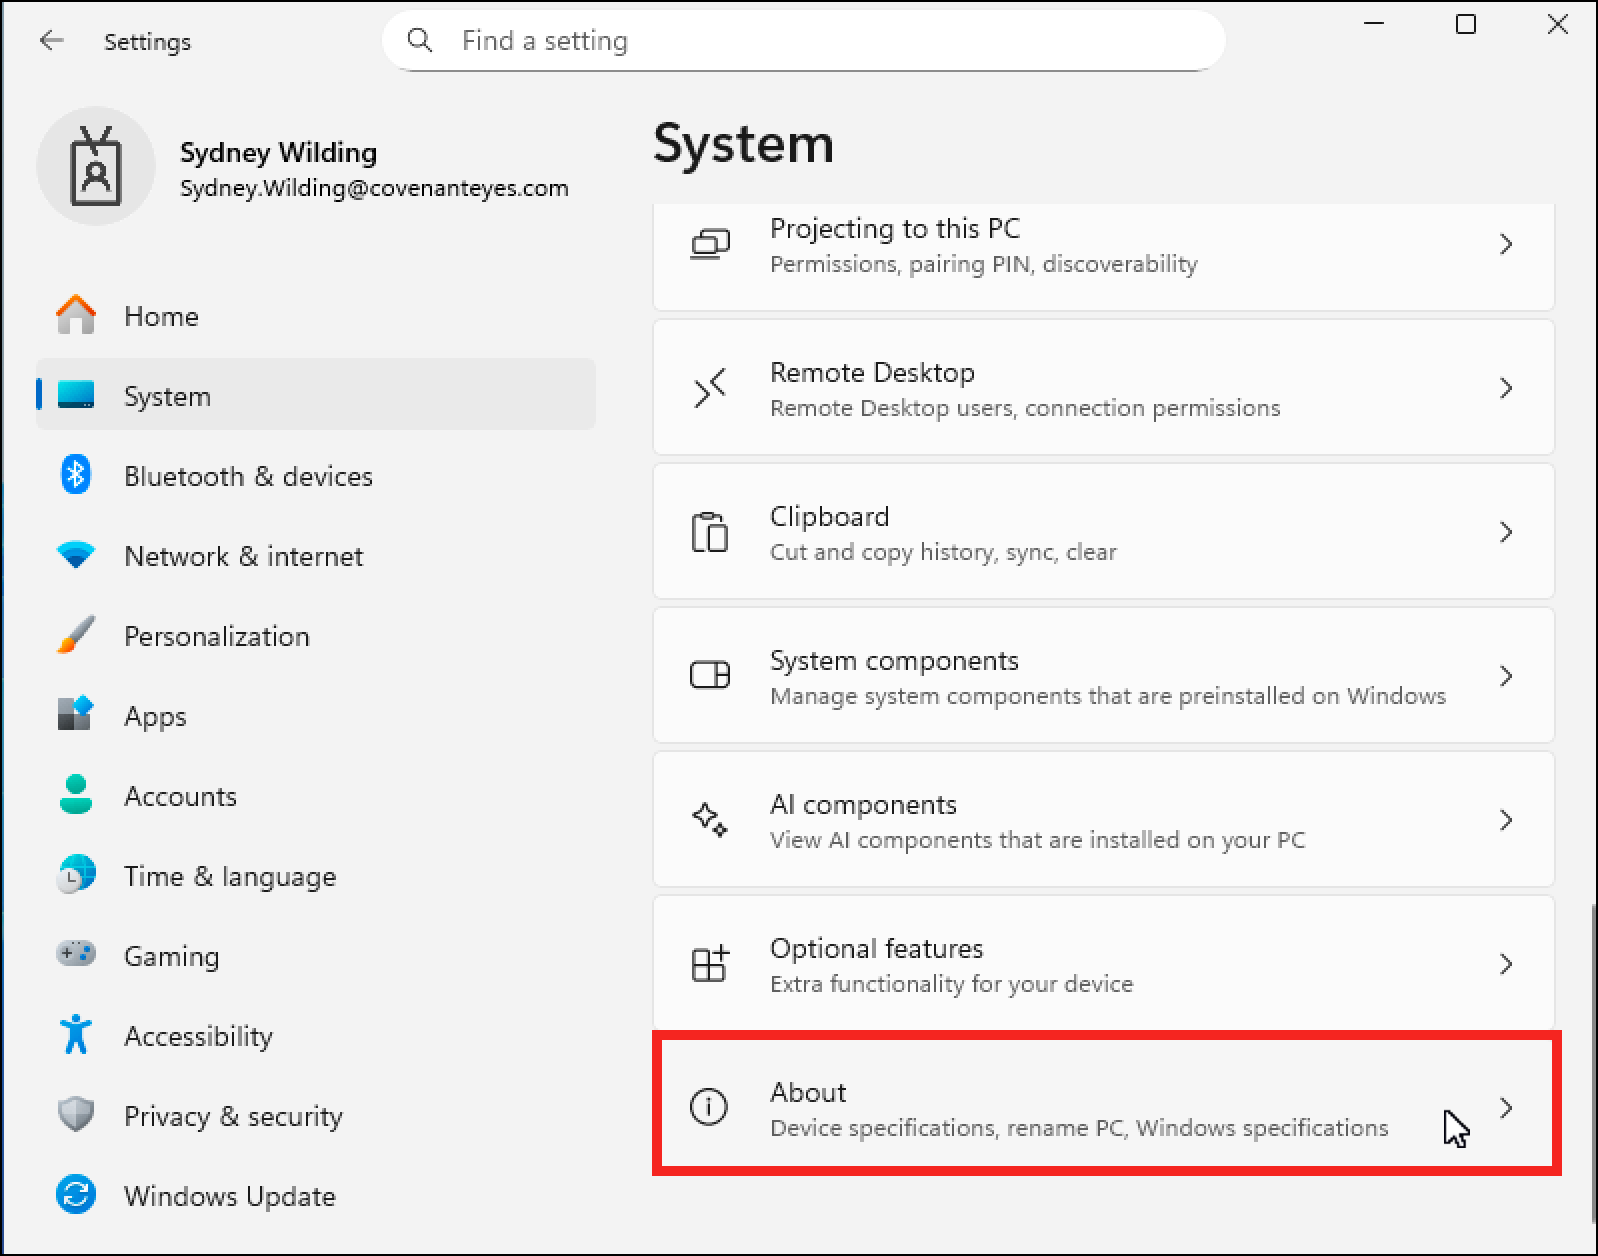Click the Wi-Fi Network & internet icon
The width and height of the screenshot is (1598, 1256).
(x=76, y=555)
